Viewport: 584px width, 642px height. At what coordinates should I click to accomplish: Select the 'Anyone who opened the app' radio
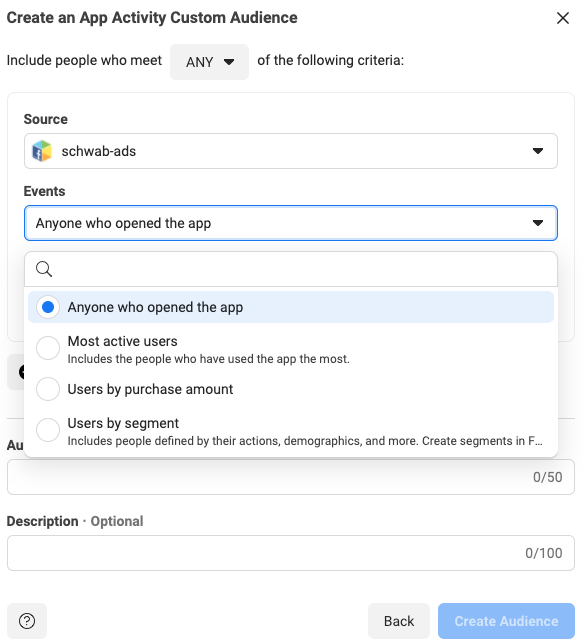[48, 307]
